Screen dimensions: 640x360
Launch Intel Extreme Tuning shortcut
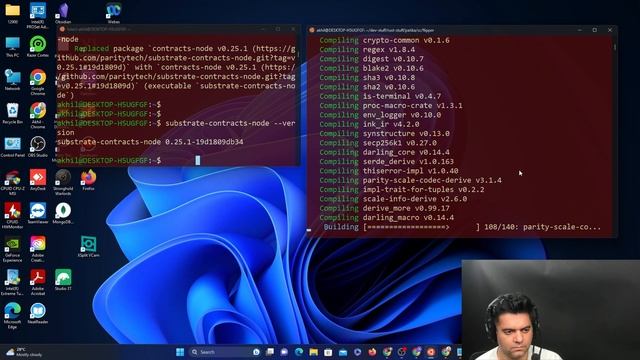point(12,282)
